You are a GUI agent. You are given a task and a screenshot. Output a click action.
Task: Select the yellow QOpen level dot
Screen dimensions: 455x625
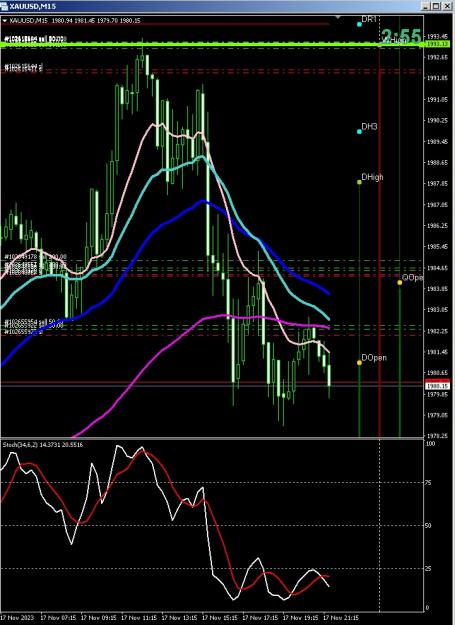pos(400,283)
